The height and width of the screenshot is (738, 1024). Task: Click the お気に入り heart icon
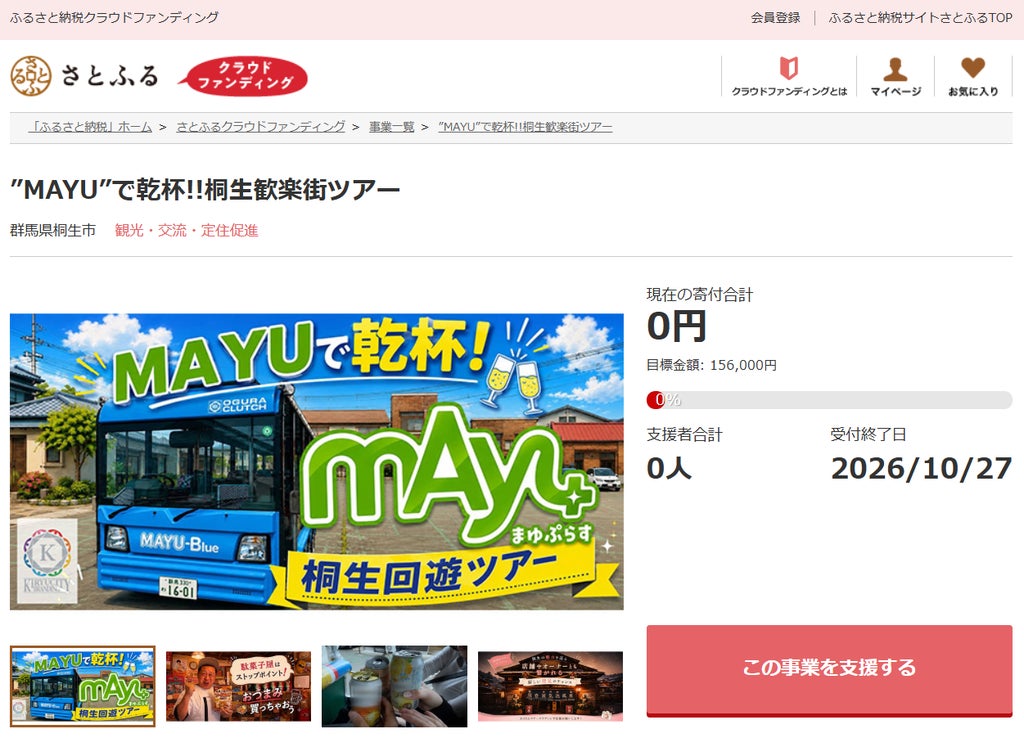973,67
